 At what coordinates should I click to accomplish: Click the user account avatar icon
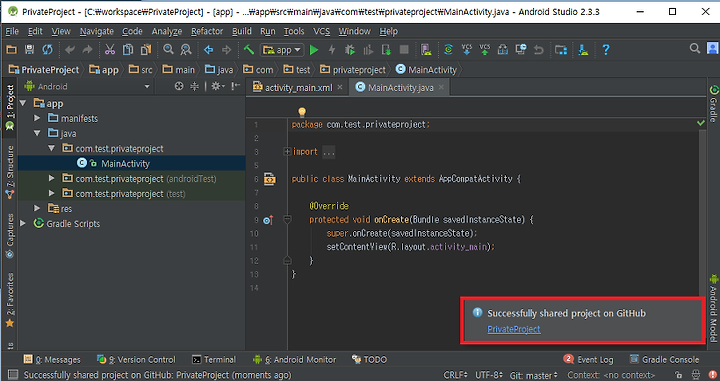click(713, 48)
